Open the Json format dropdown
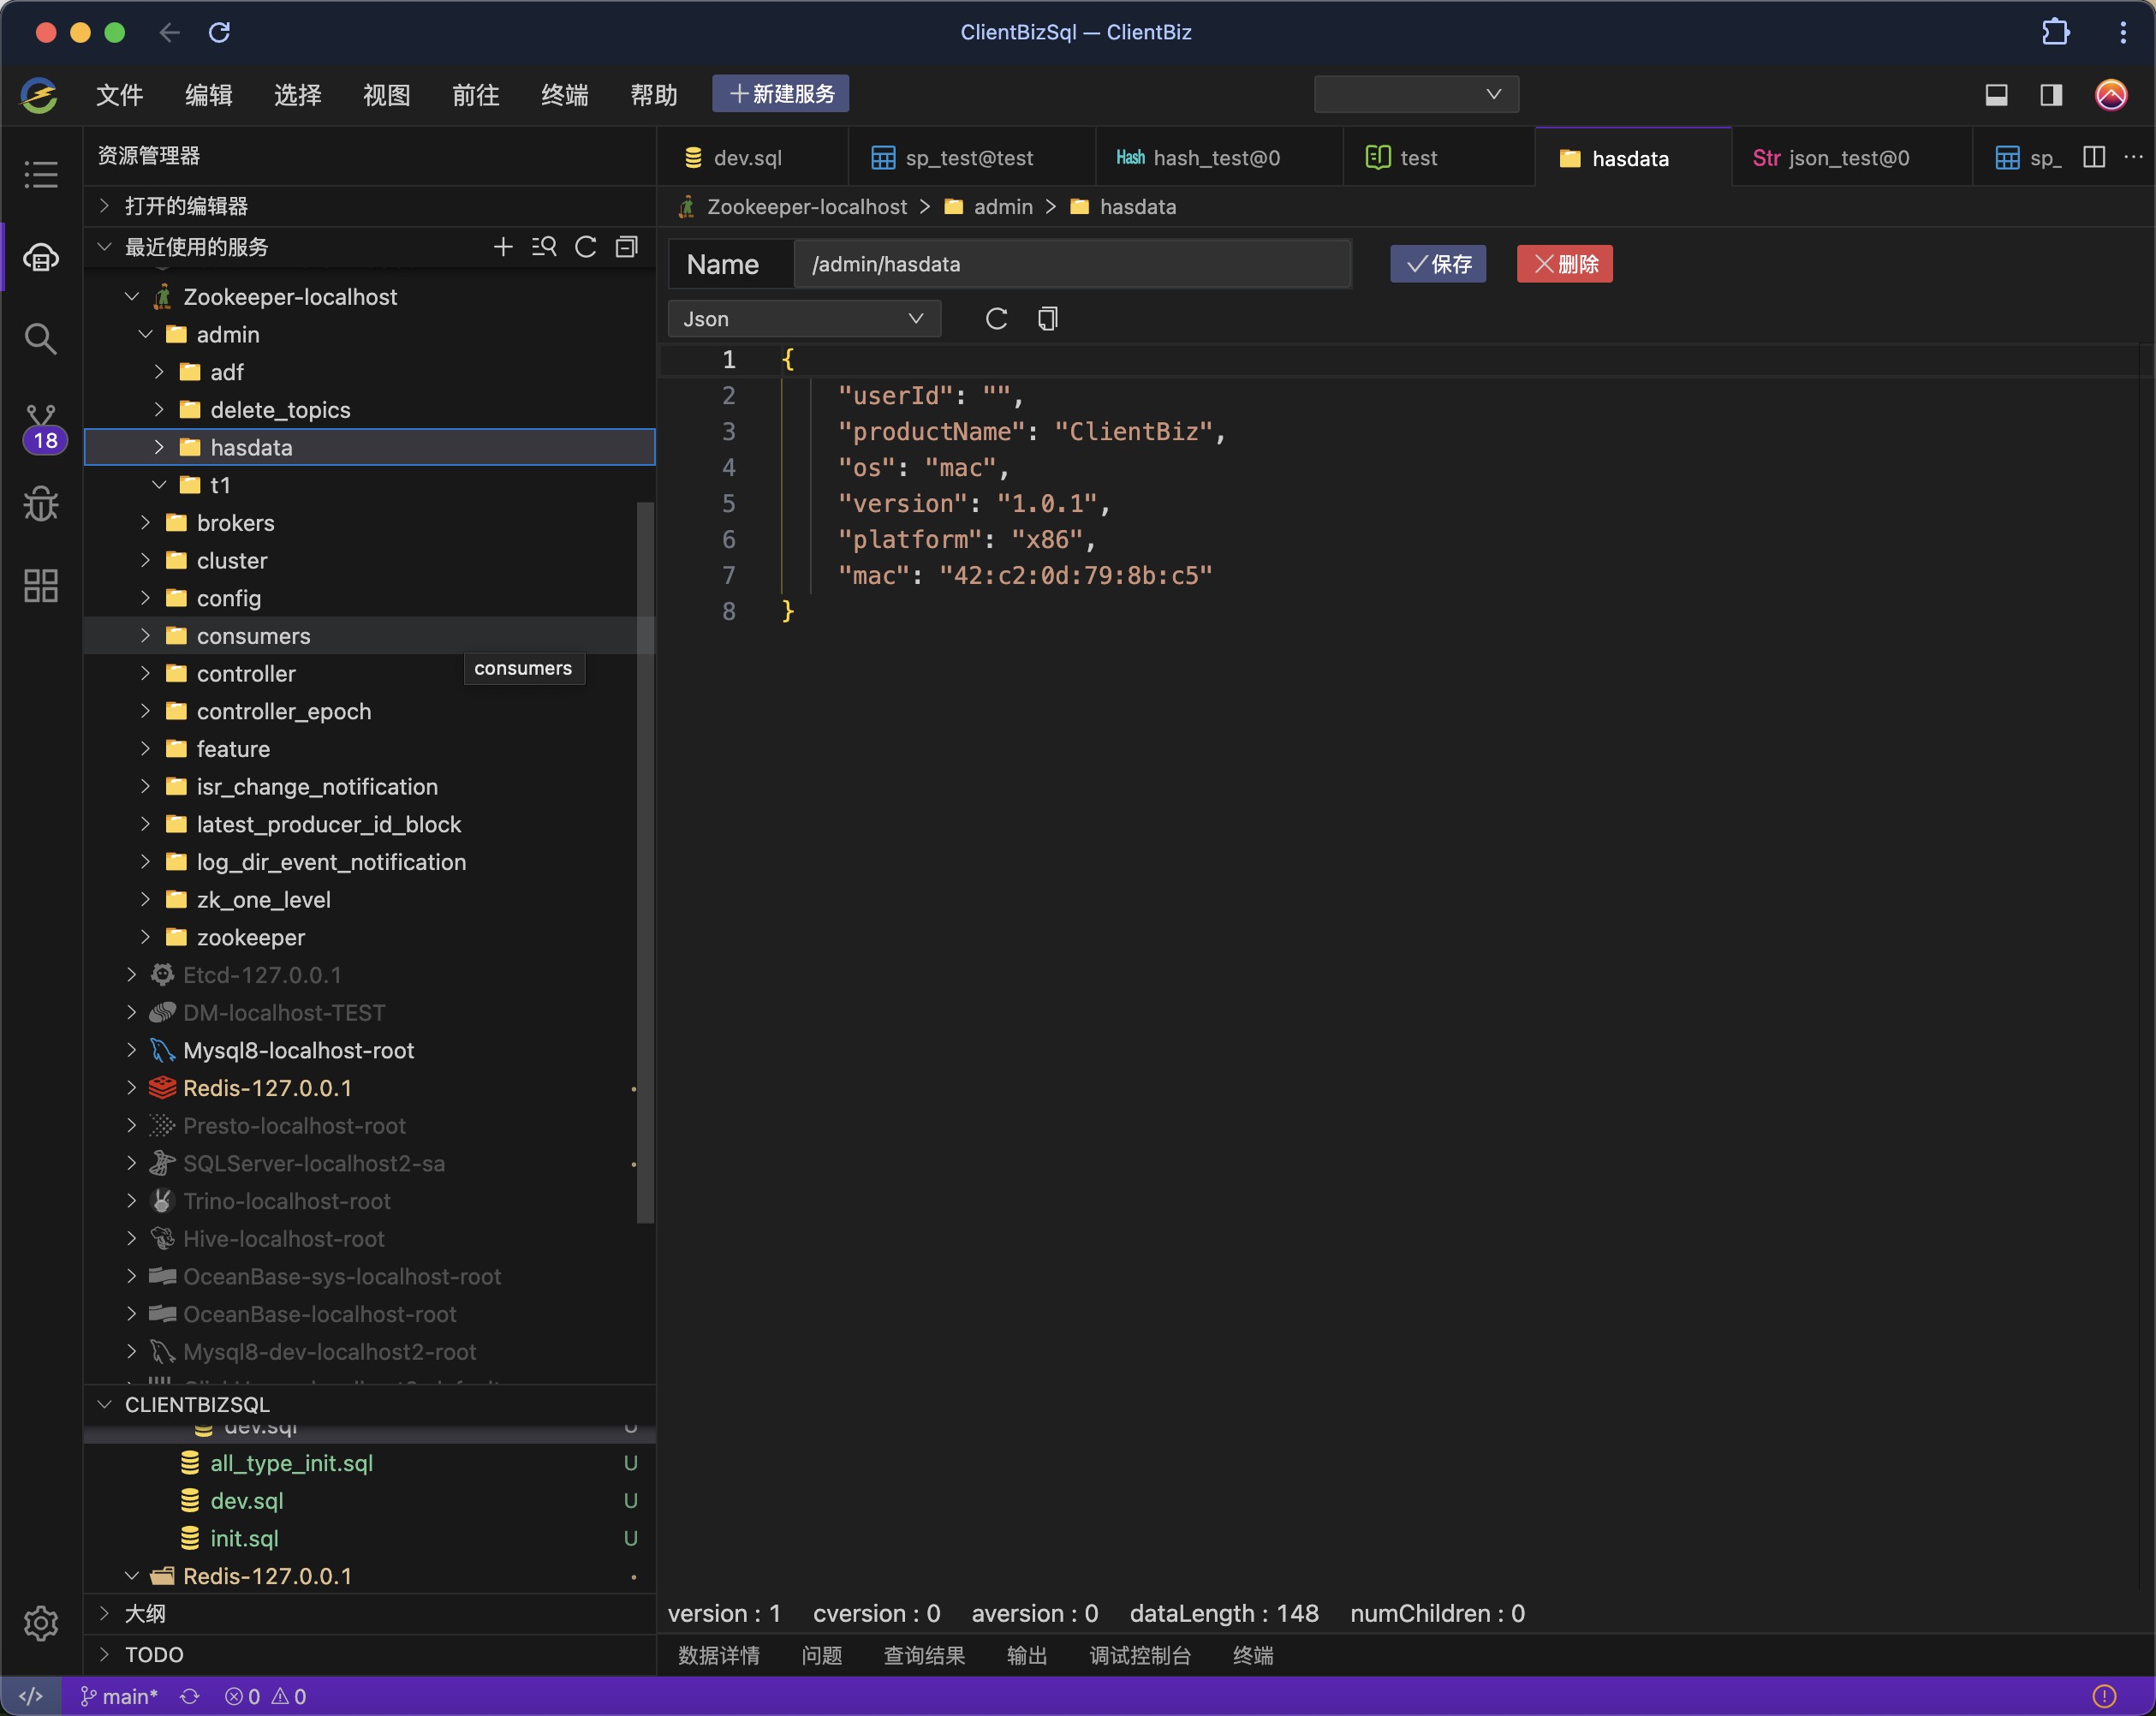2156x1716 pixels. [803, 319]
